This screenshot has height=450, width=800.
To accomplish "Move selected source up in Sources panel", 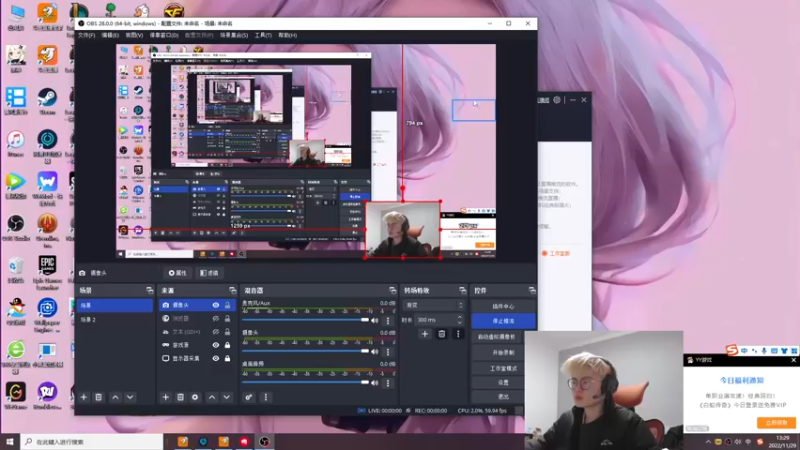I will (212, 397).
